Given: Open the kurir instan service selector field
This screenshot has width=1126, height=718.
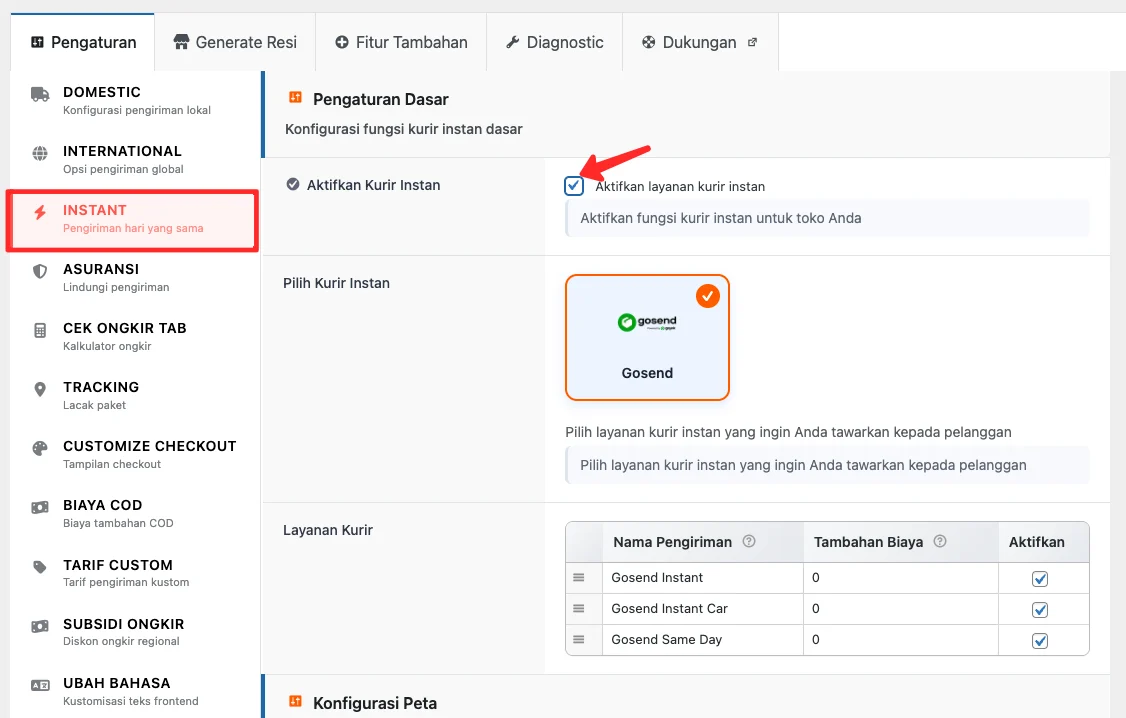Looking at the screenshot, I should (827, 464).
